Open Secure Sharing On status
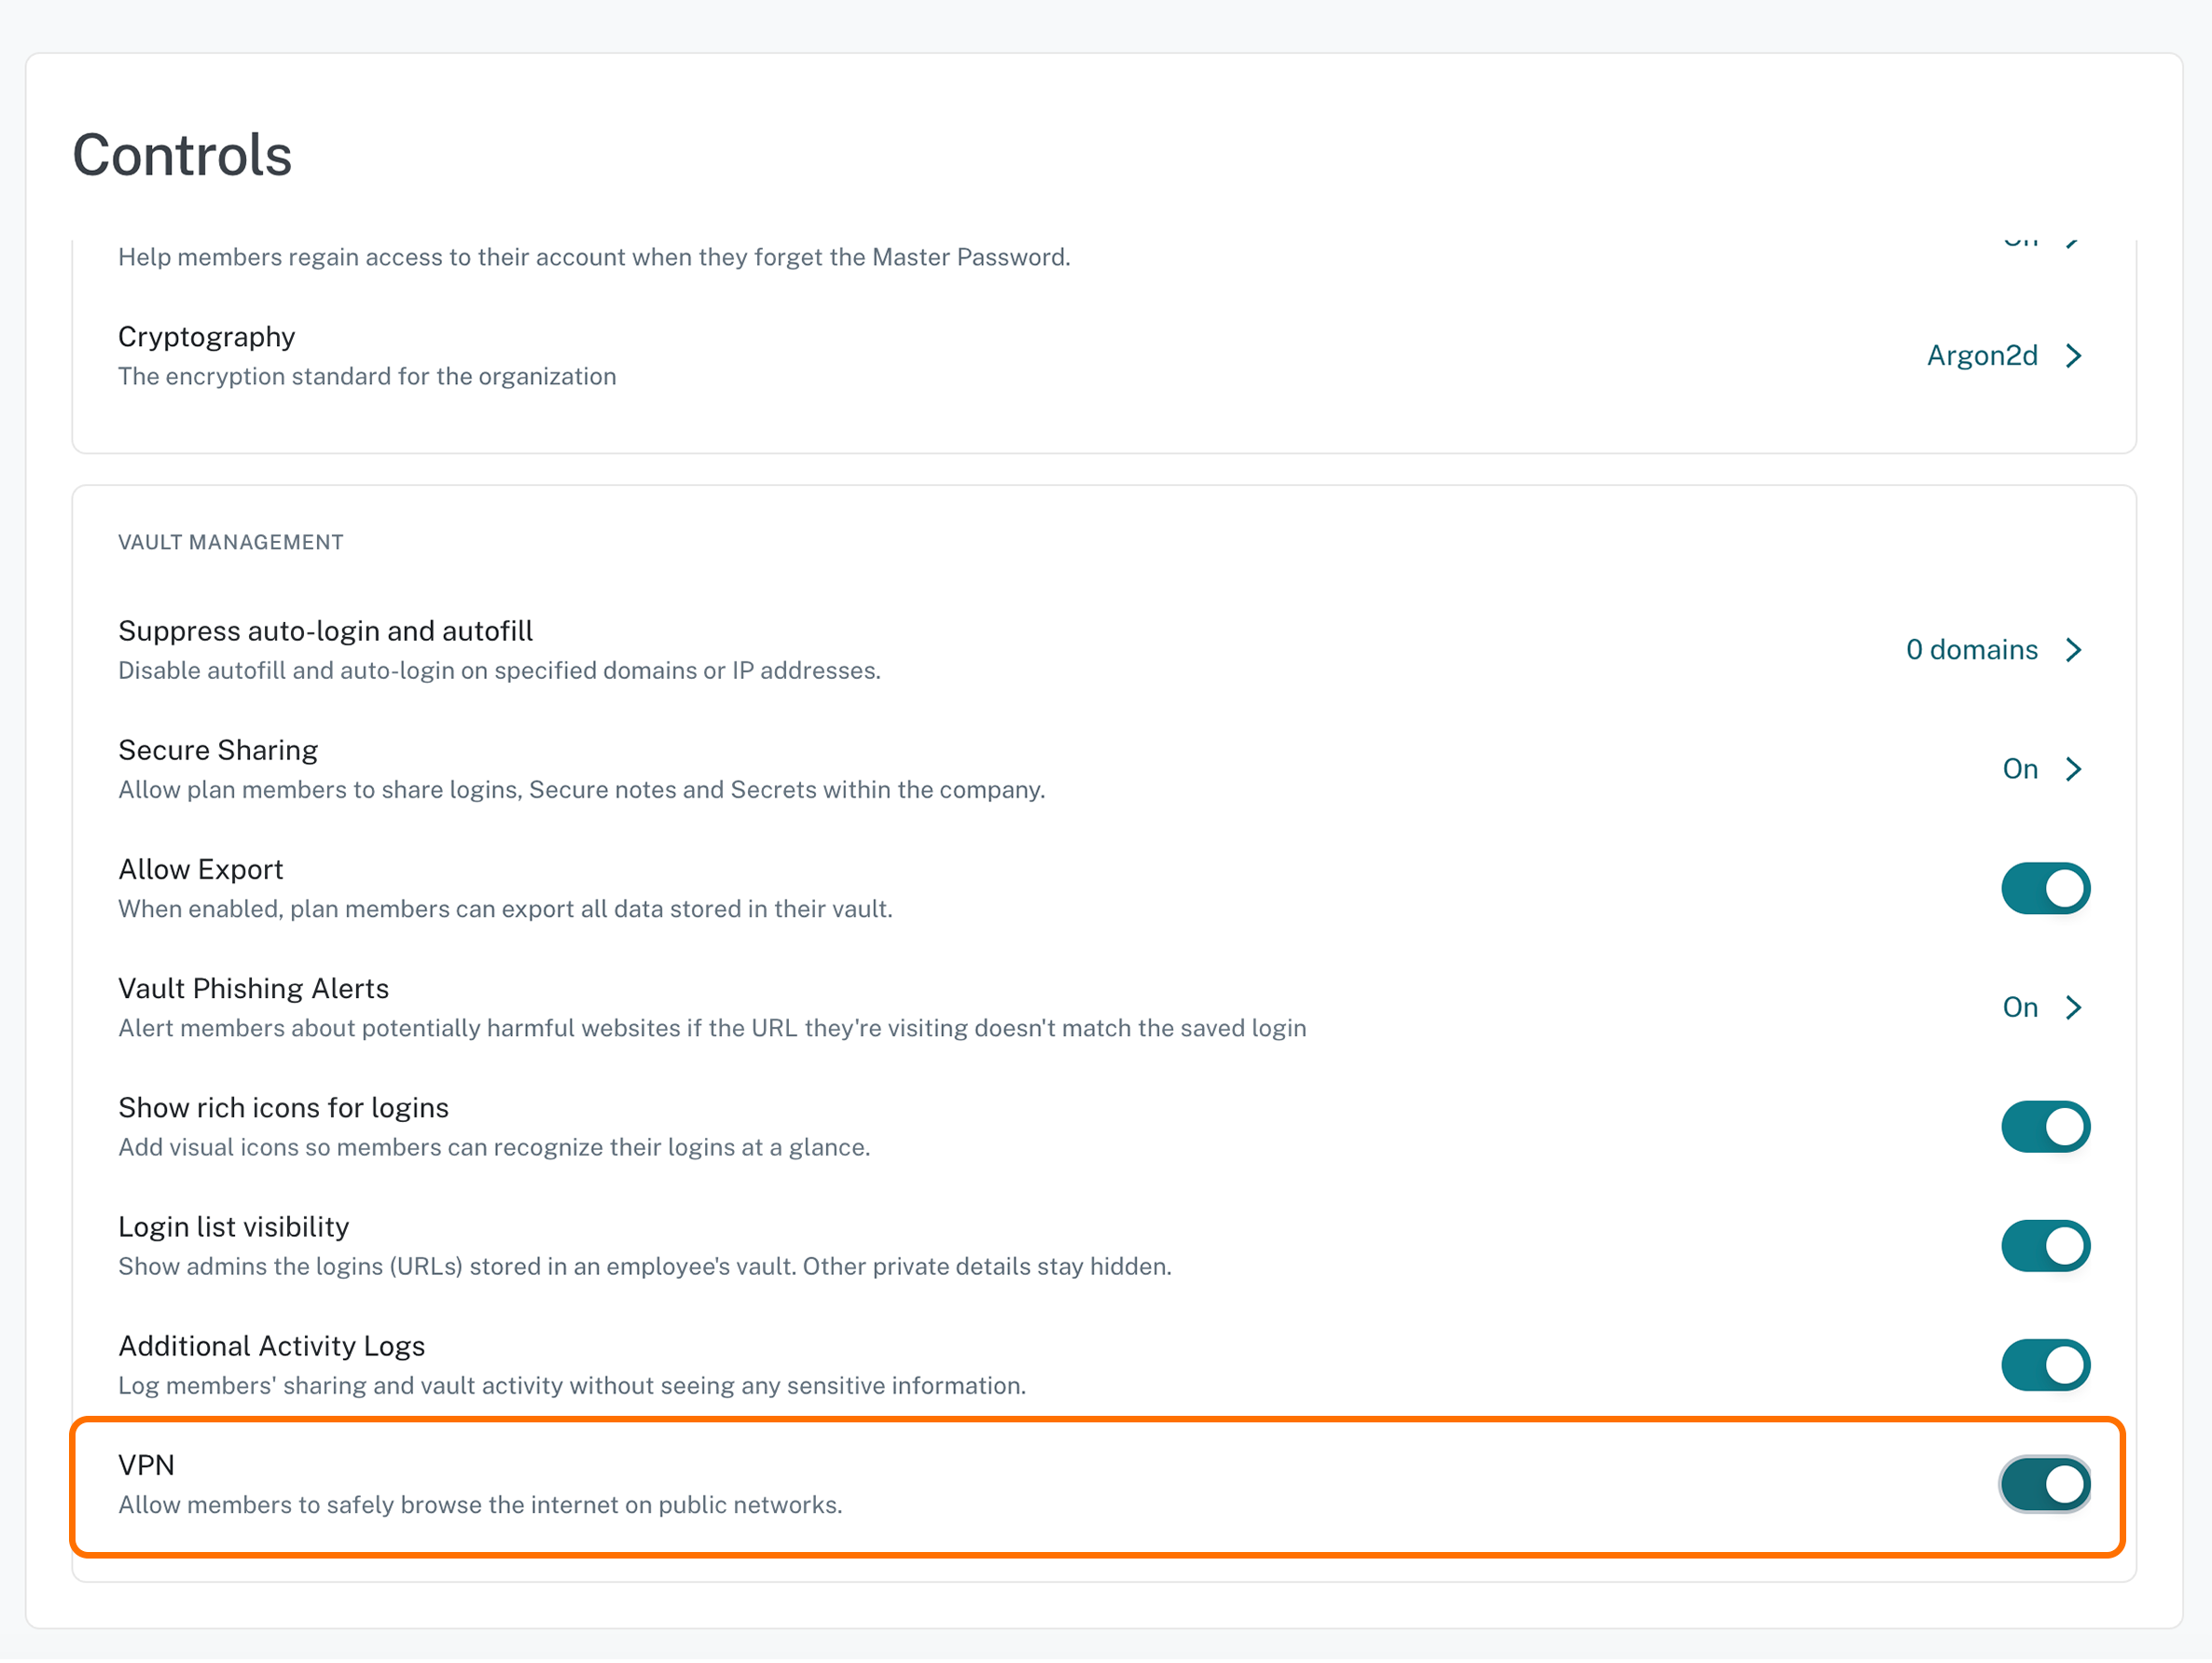 click(x=2020, y=770)
